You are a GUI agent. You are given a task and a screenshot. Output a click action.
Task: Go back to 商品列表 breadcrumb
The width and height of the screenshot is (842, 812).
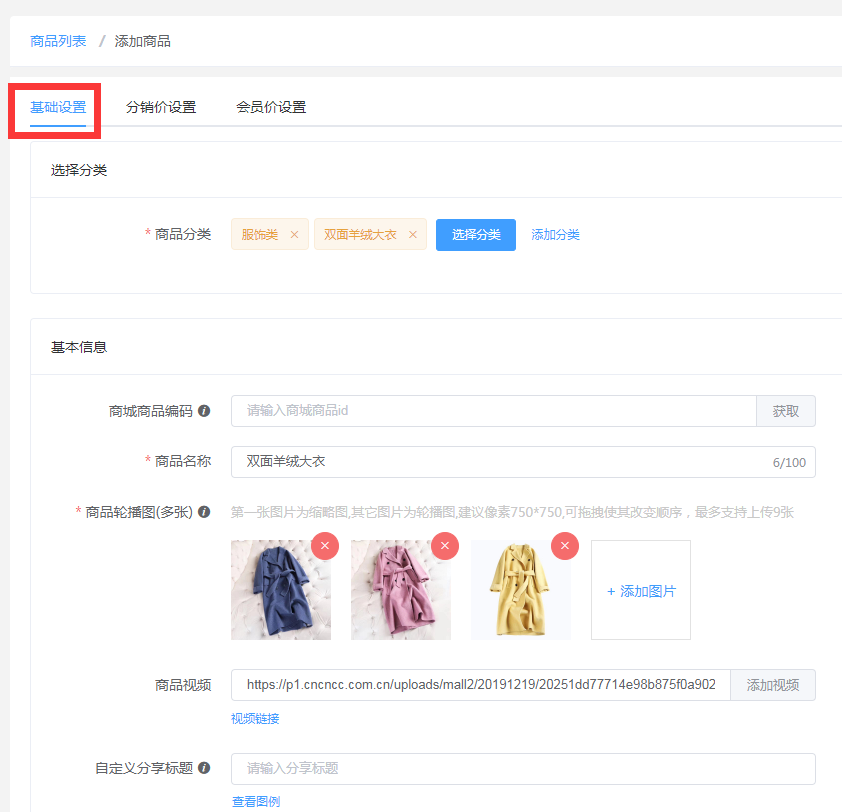coord(58,41)
